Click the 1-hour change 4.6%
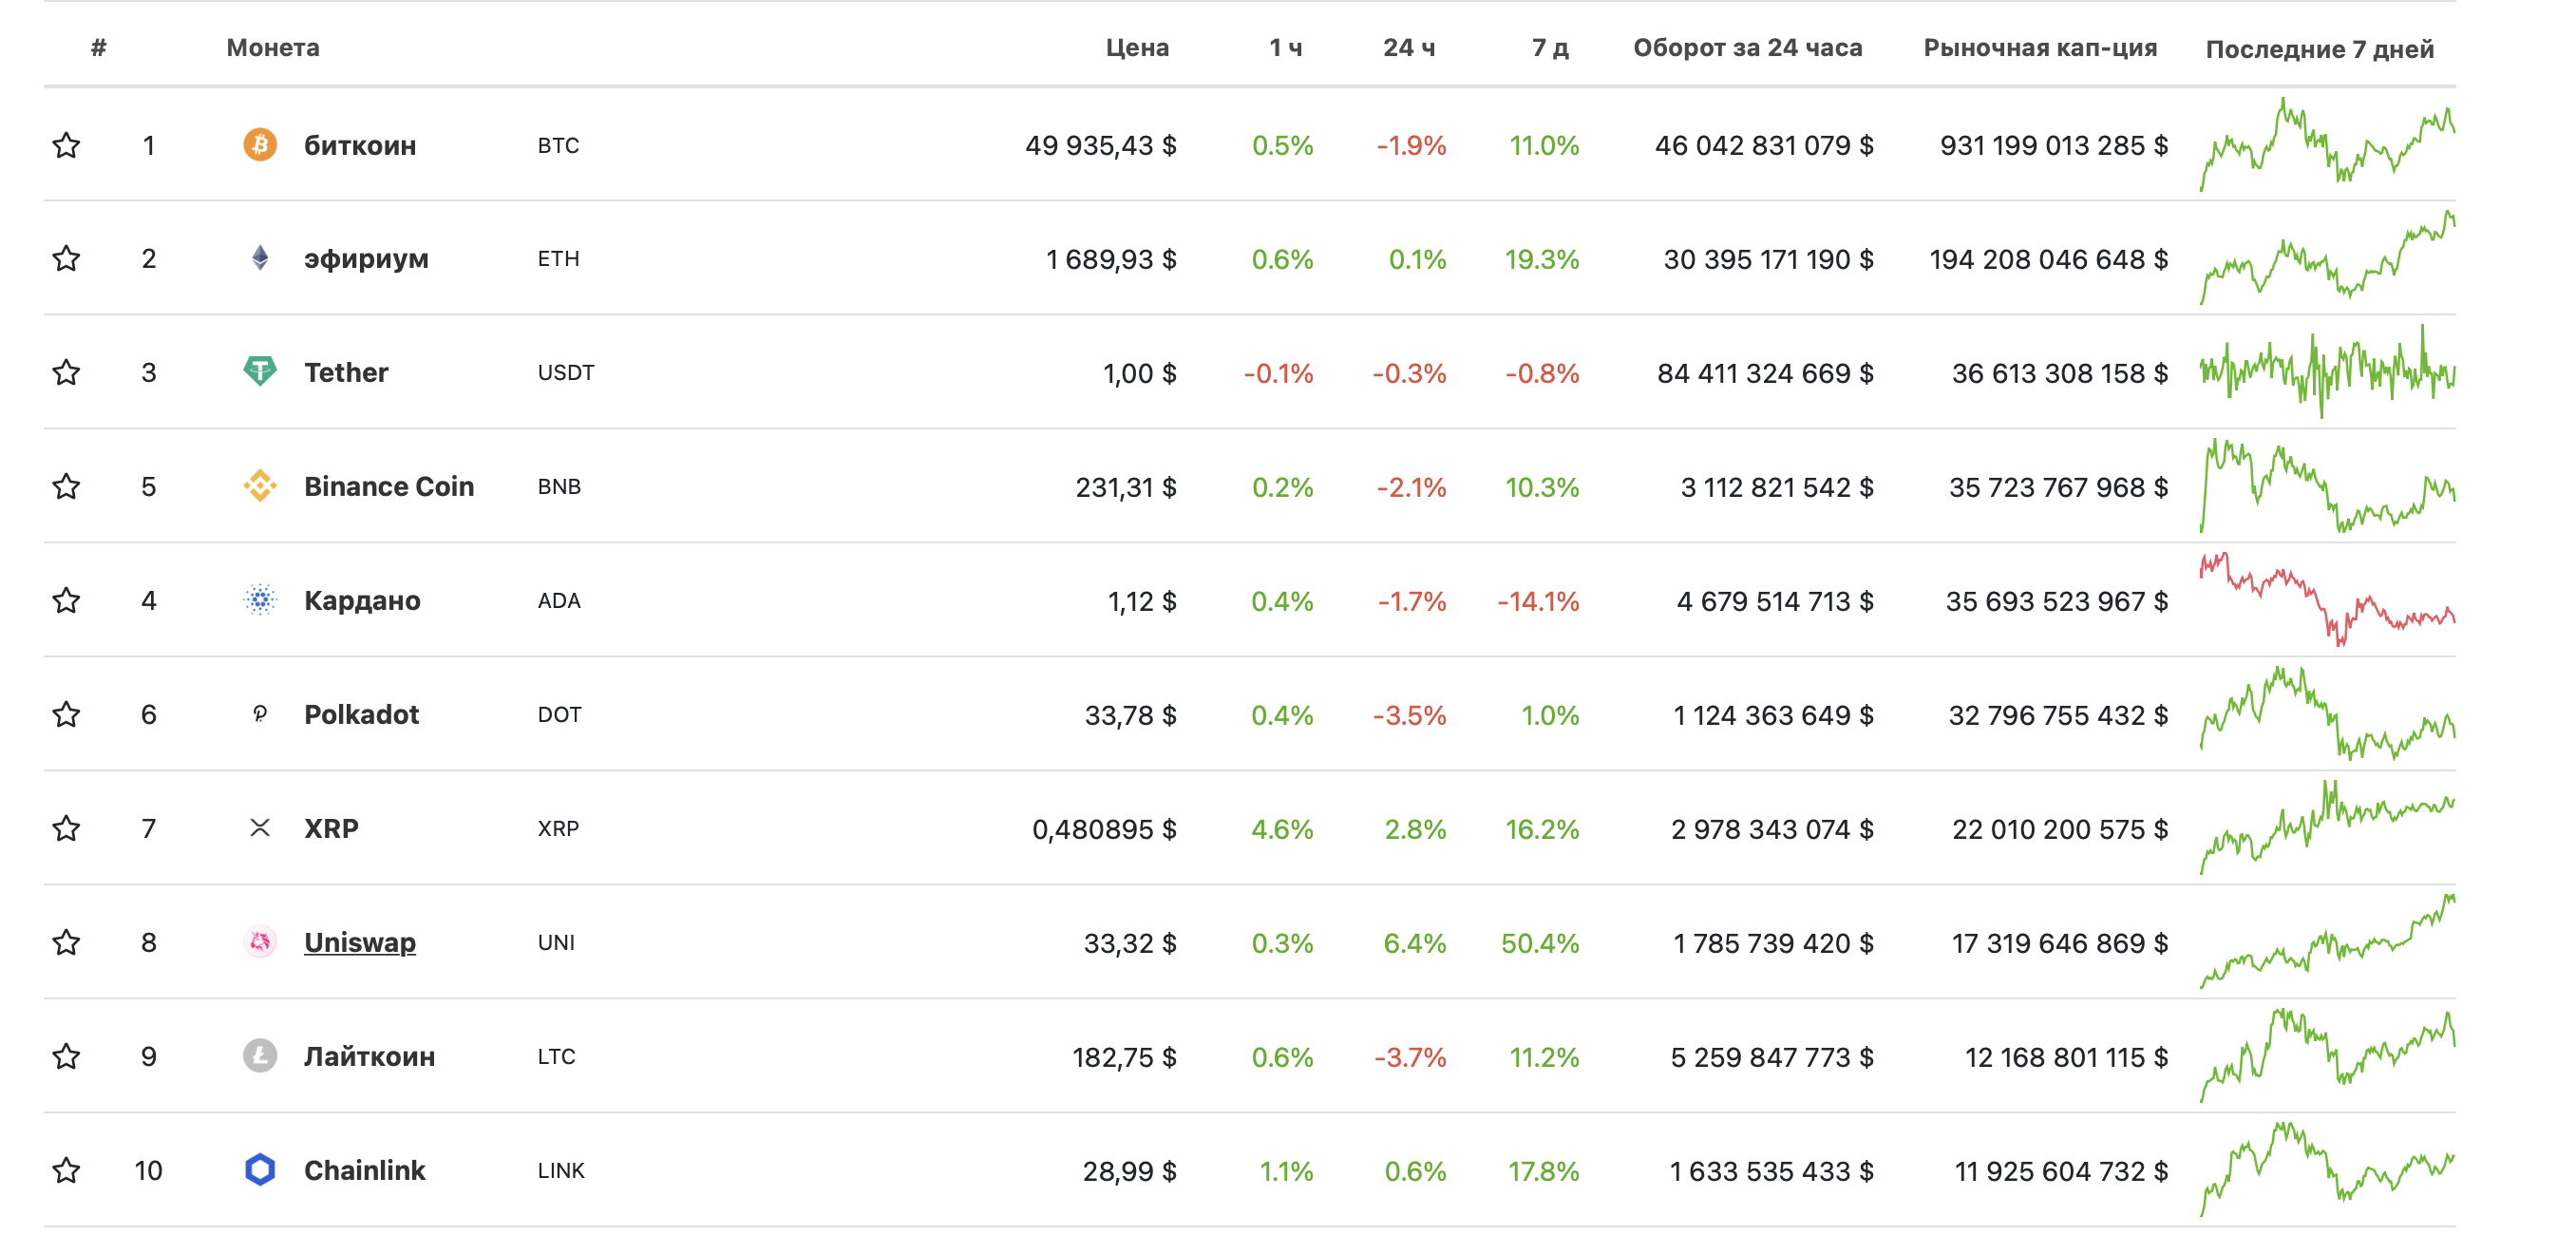Image resolution: width=2576 pixels, height=1235 pixels. coord(1282,830)
